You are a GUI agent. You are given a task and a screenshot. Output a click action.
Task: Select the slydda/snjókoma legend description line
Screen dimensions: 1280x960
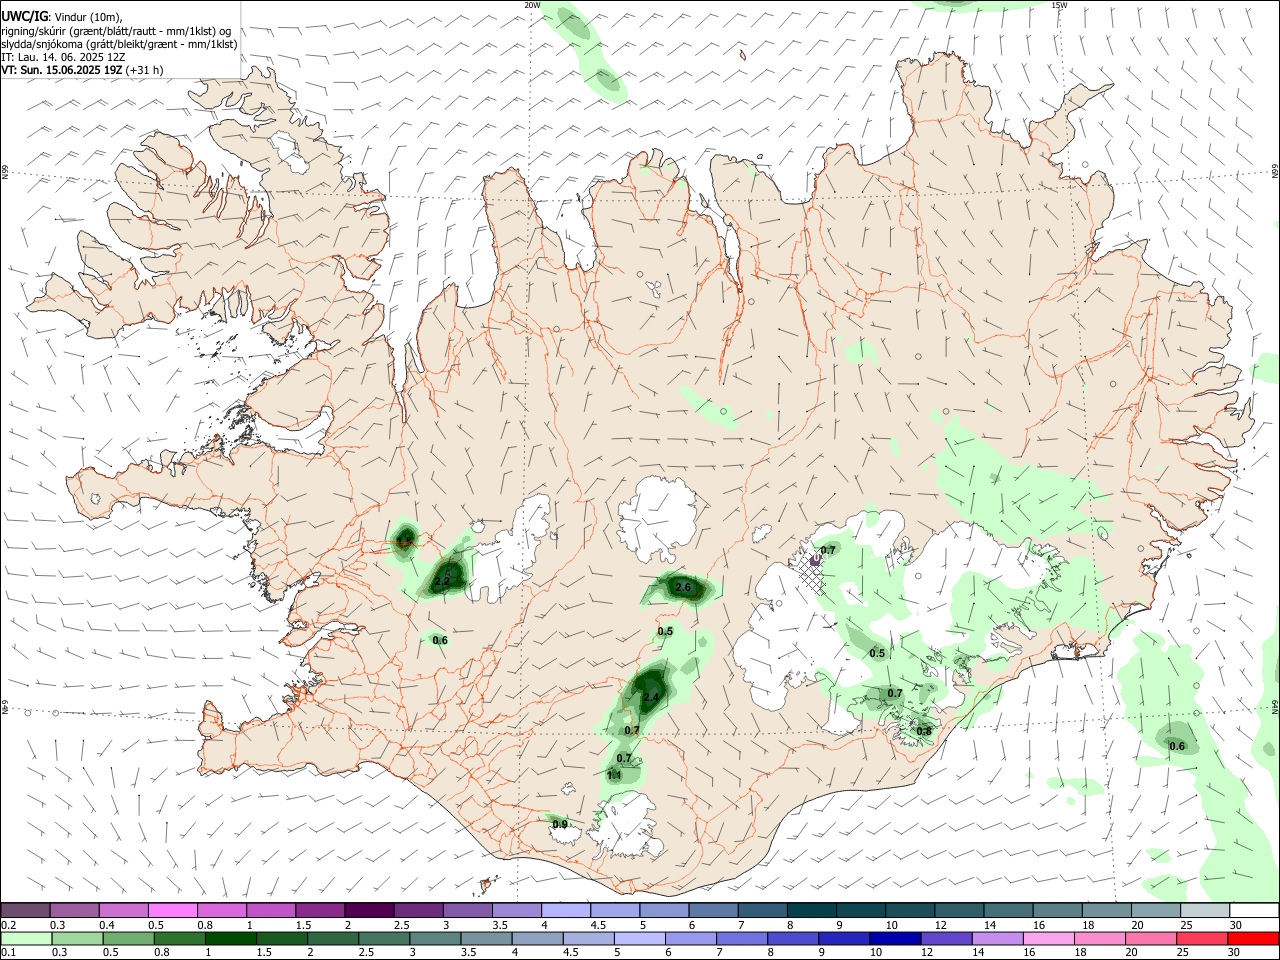pos(119,44)
